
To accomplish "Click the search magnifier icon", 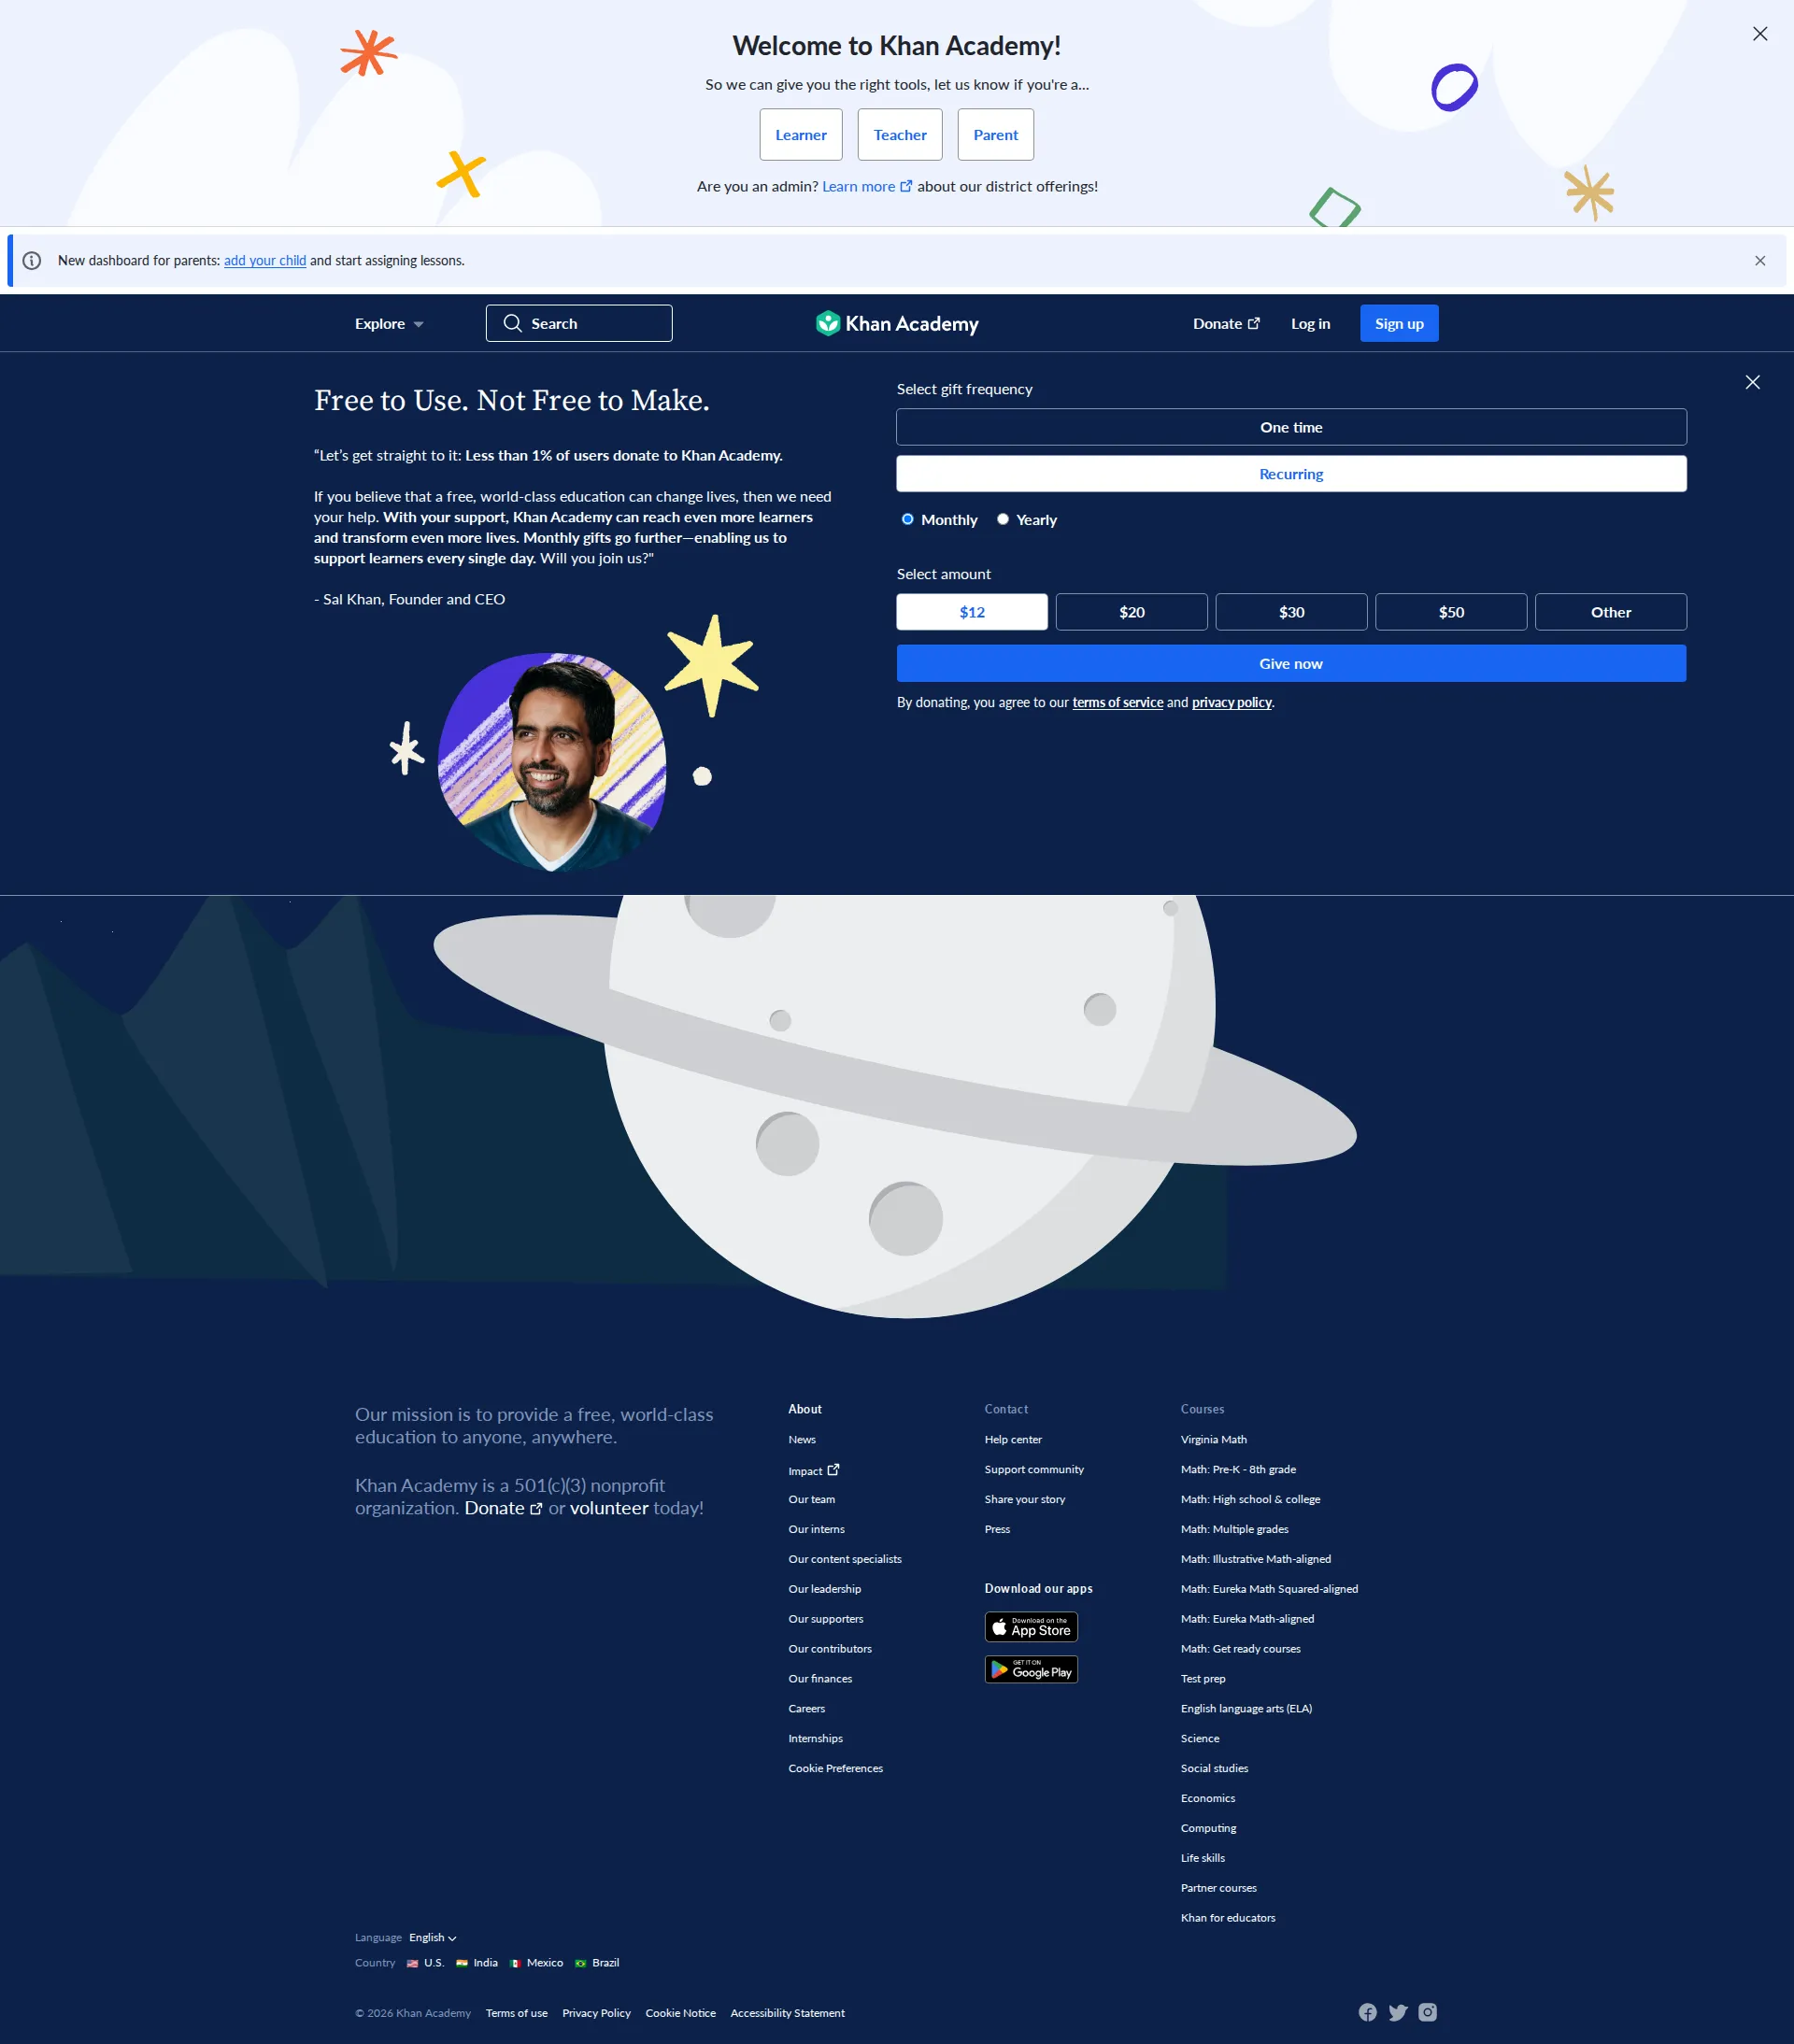I will pyautogui.click(x=512, y=323).
